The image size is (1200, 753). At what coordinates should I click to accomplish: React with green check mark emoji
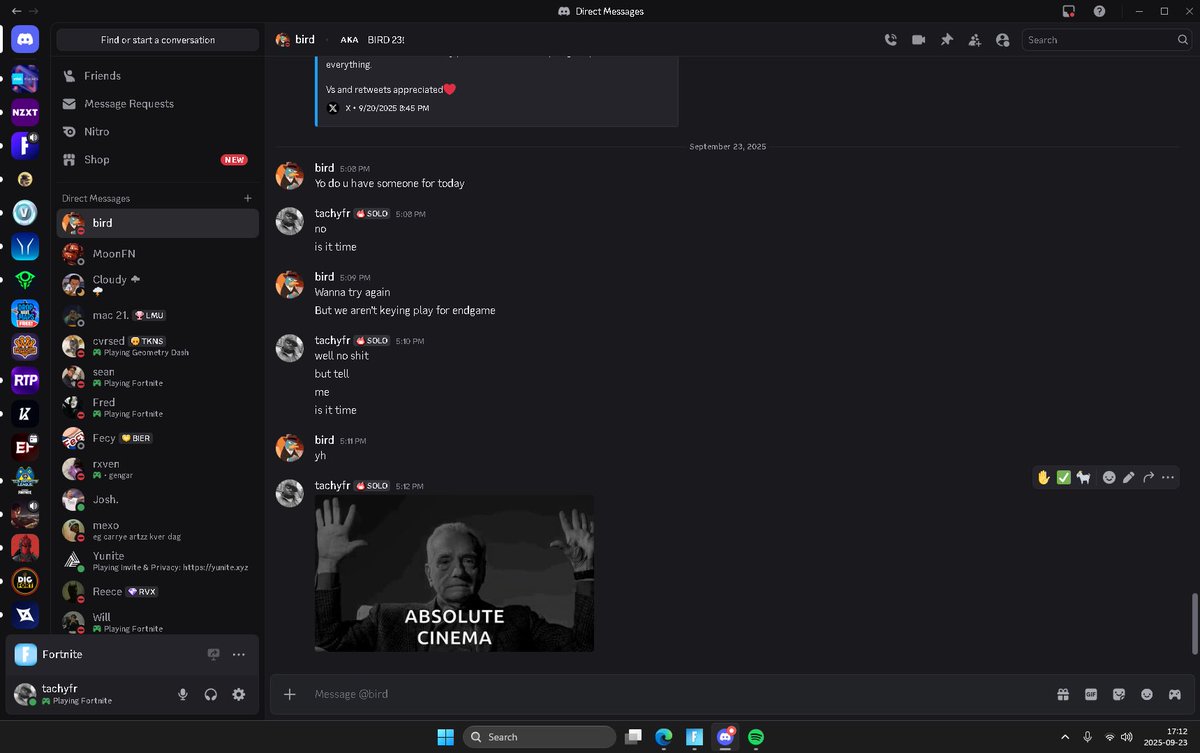(x=1064, y=477)
